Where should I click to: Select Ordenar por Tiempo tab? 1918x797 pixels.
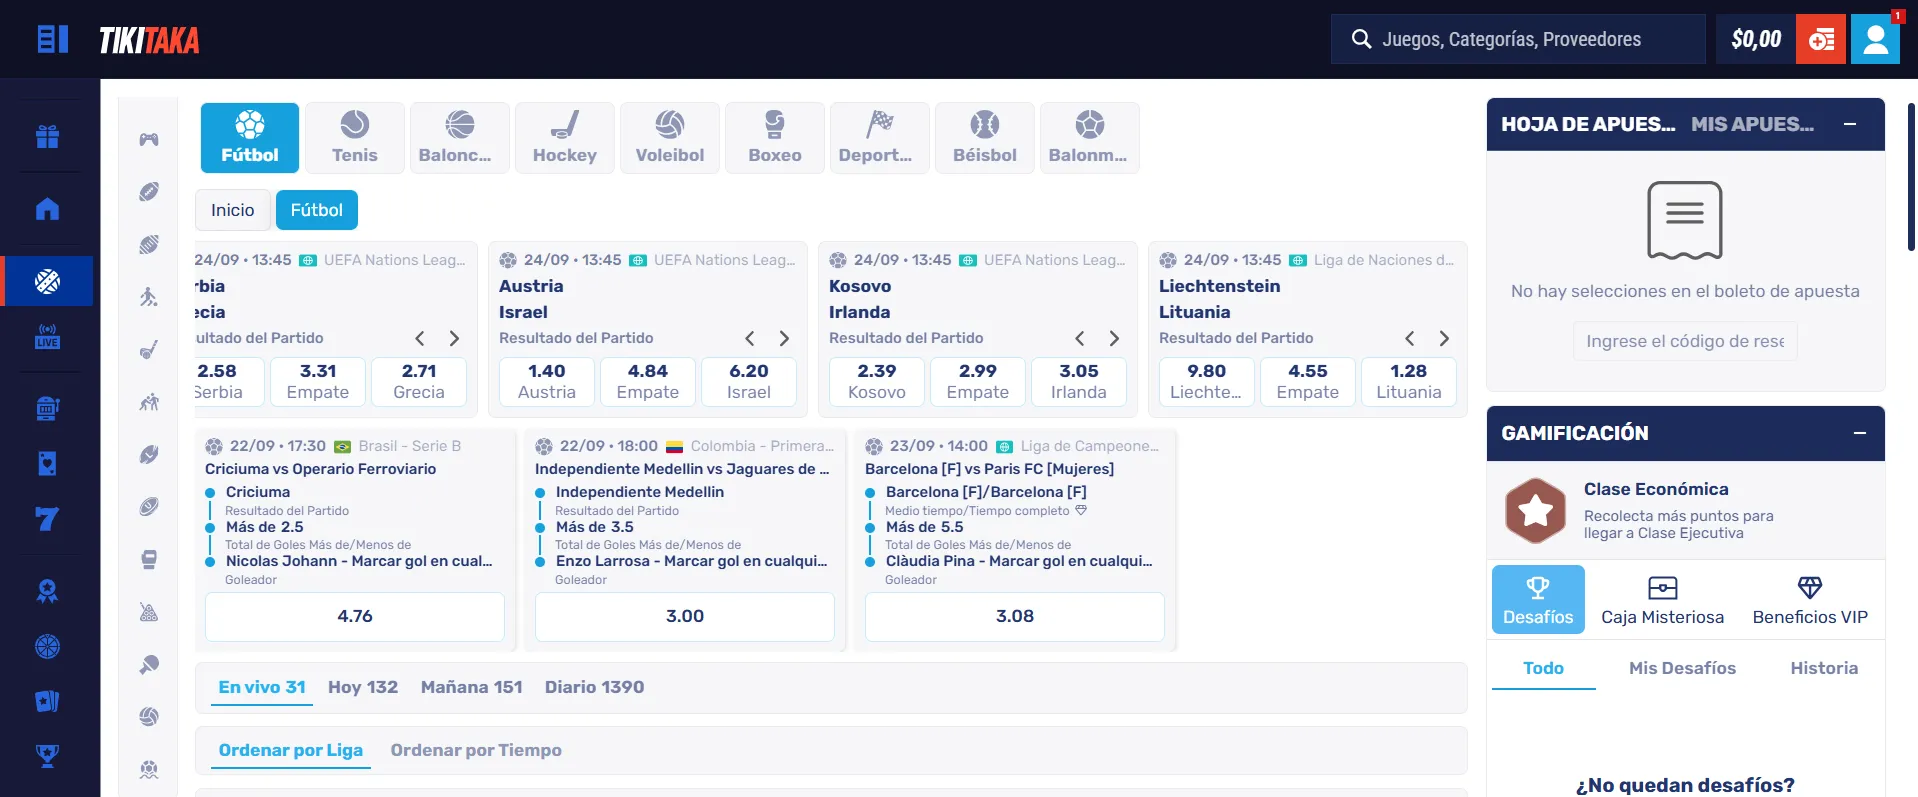pos(476,750)
